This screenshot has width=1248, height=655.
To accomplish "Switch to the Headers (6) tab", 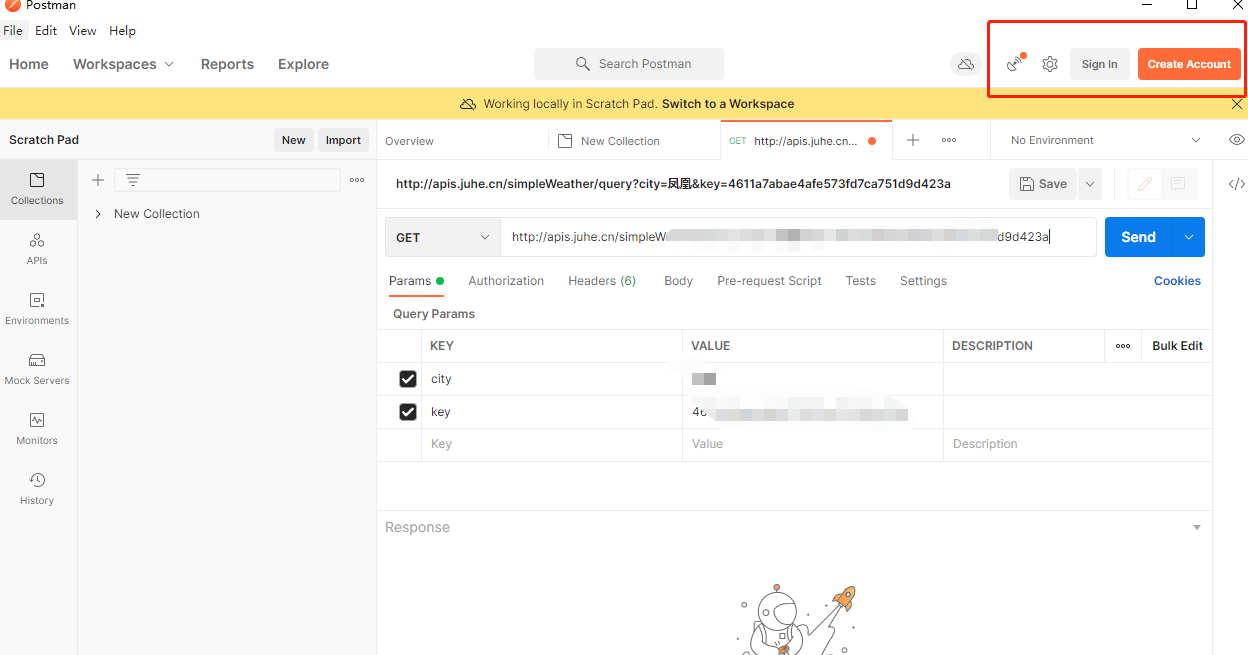I will (x=602, y=281).
